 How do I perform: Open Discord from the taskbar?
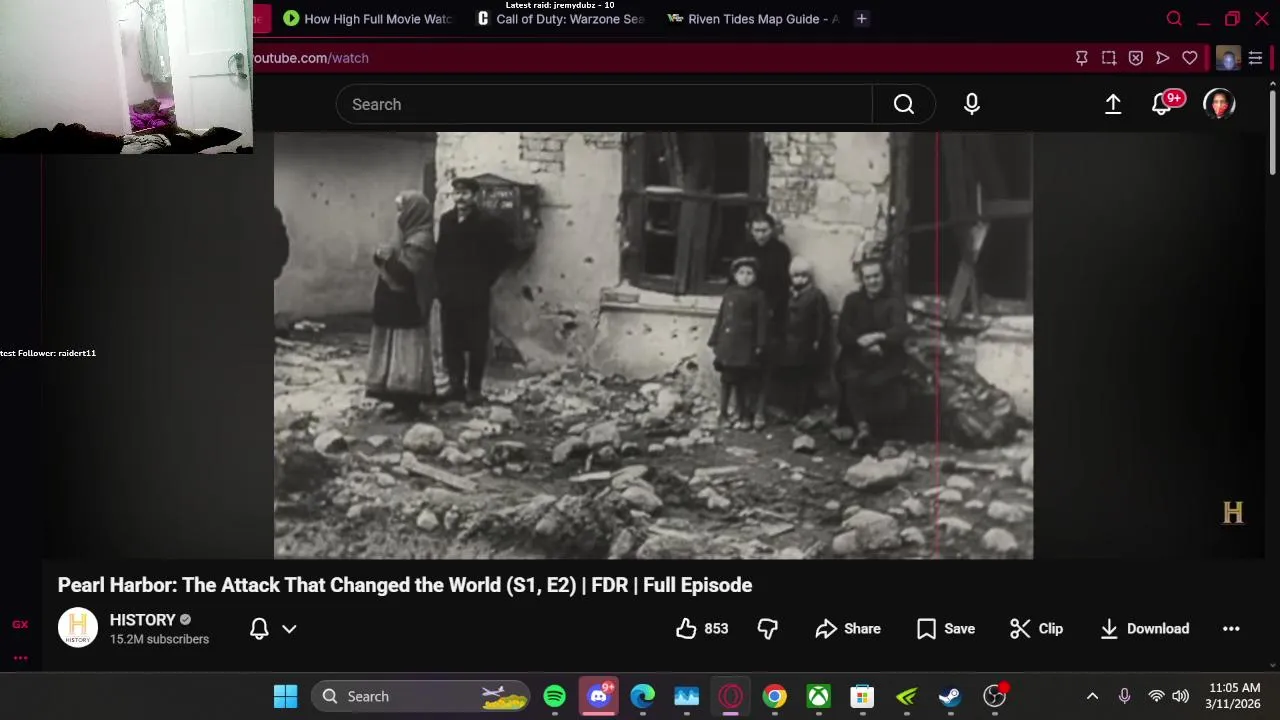pyautogui.click(x=599, y=696)
